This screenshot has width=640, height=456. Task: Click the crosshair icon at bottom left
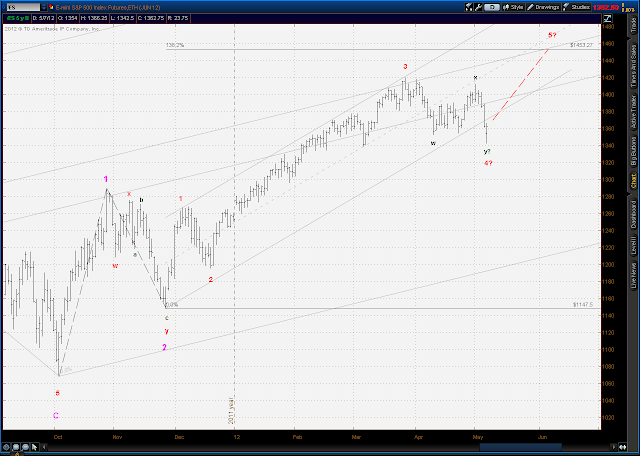click(7, 447)
